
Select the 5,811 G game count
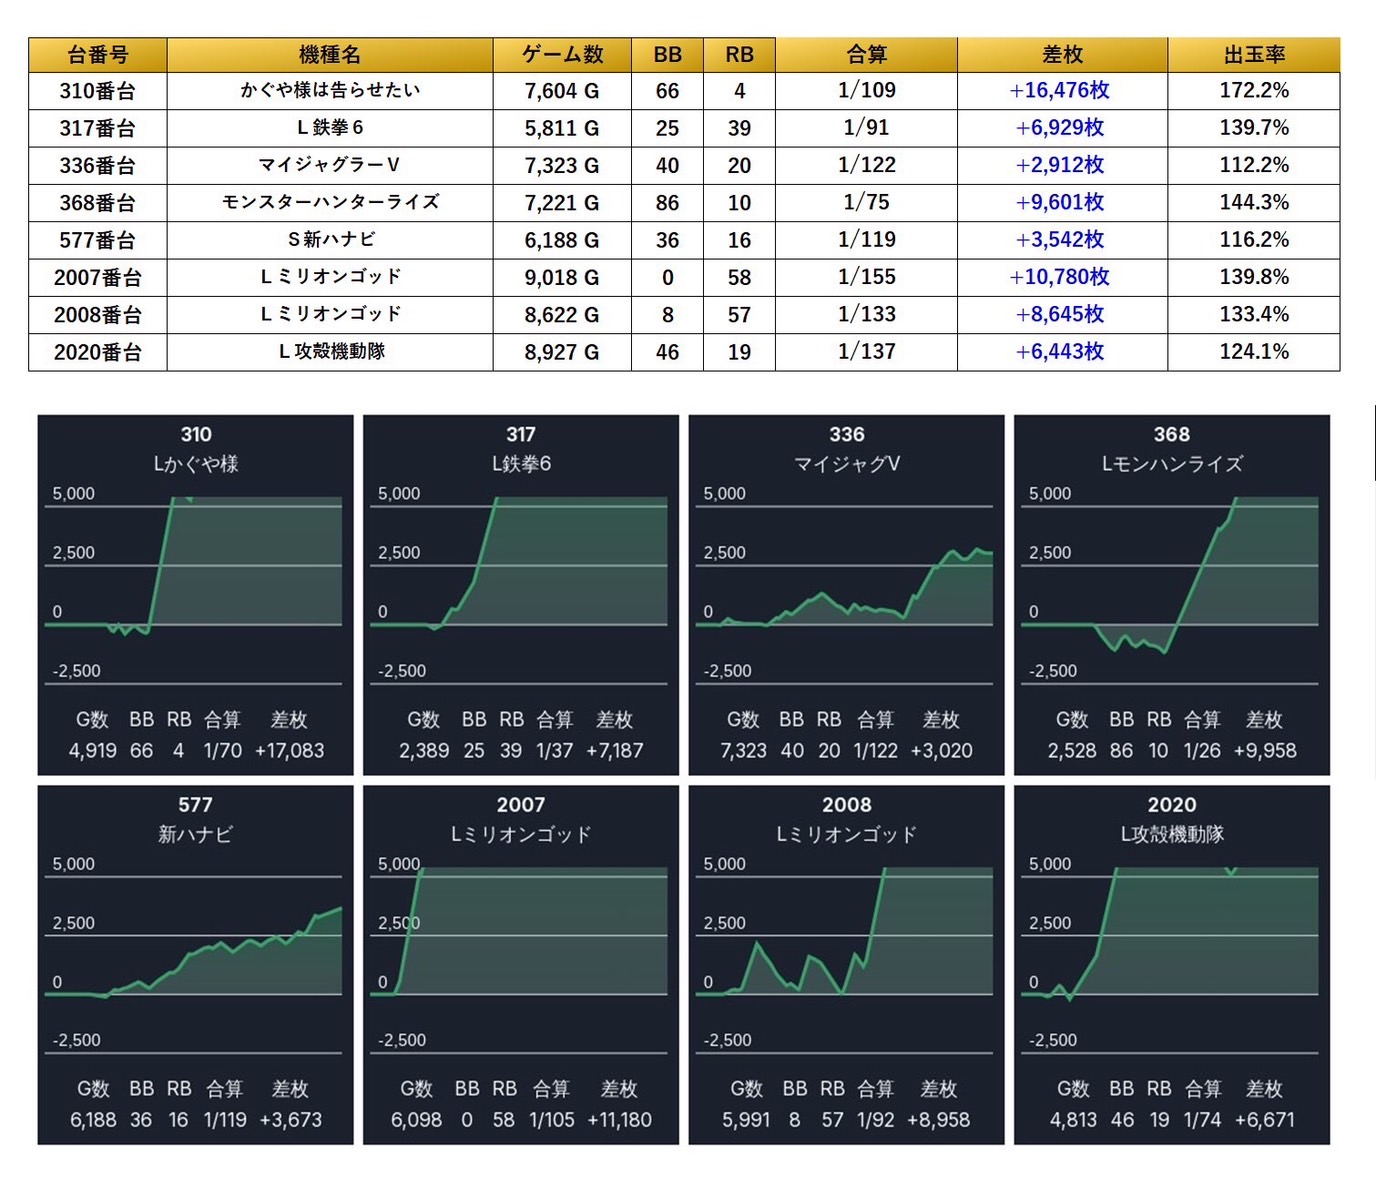(562, 128)
